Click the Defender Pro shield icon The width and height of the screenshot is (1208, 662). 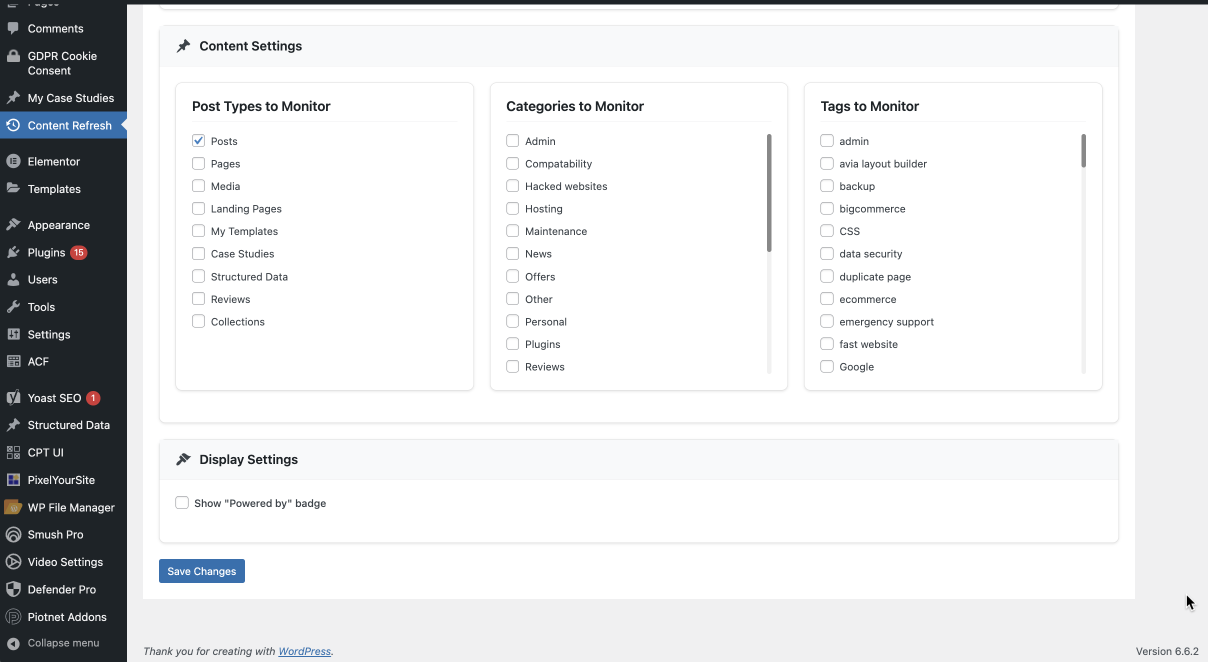13,590
